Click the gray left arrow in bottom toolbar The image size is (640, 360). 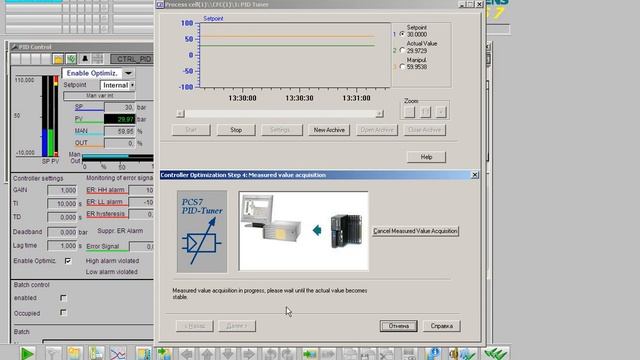pos(187,354)
